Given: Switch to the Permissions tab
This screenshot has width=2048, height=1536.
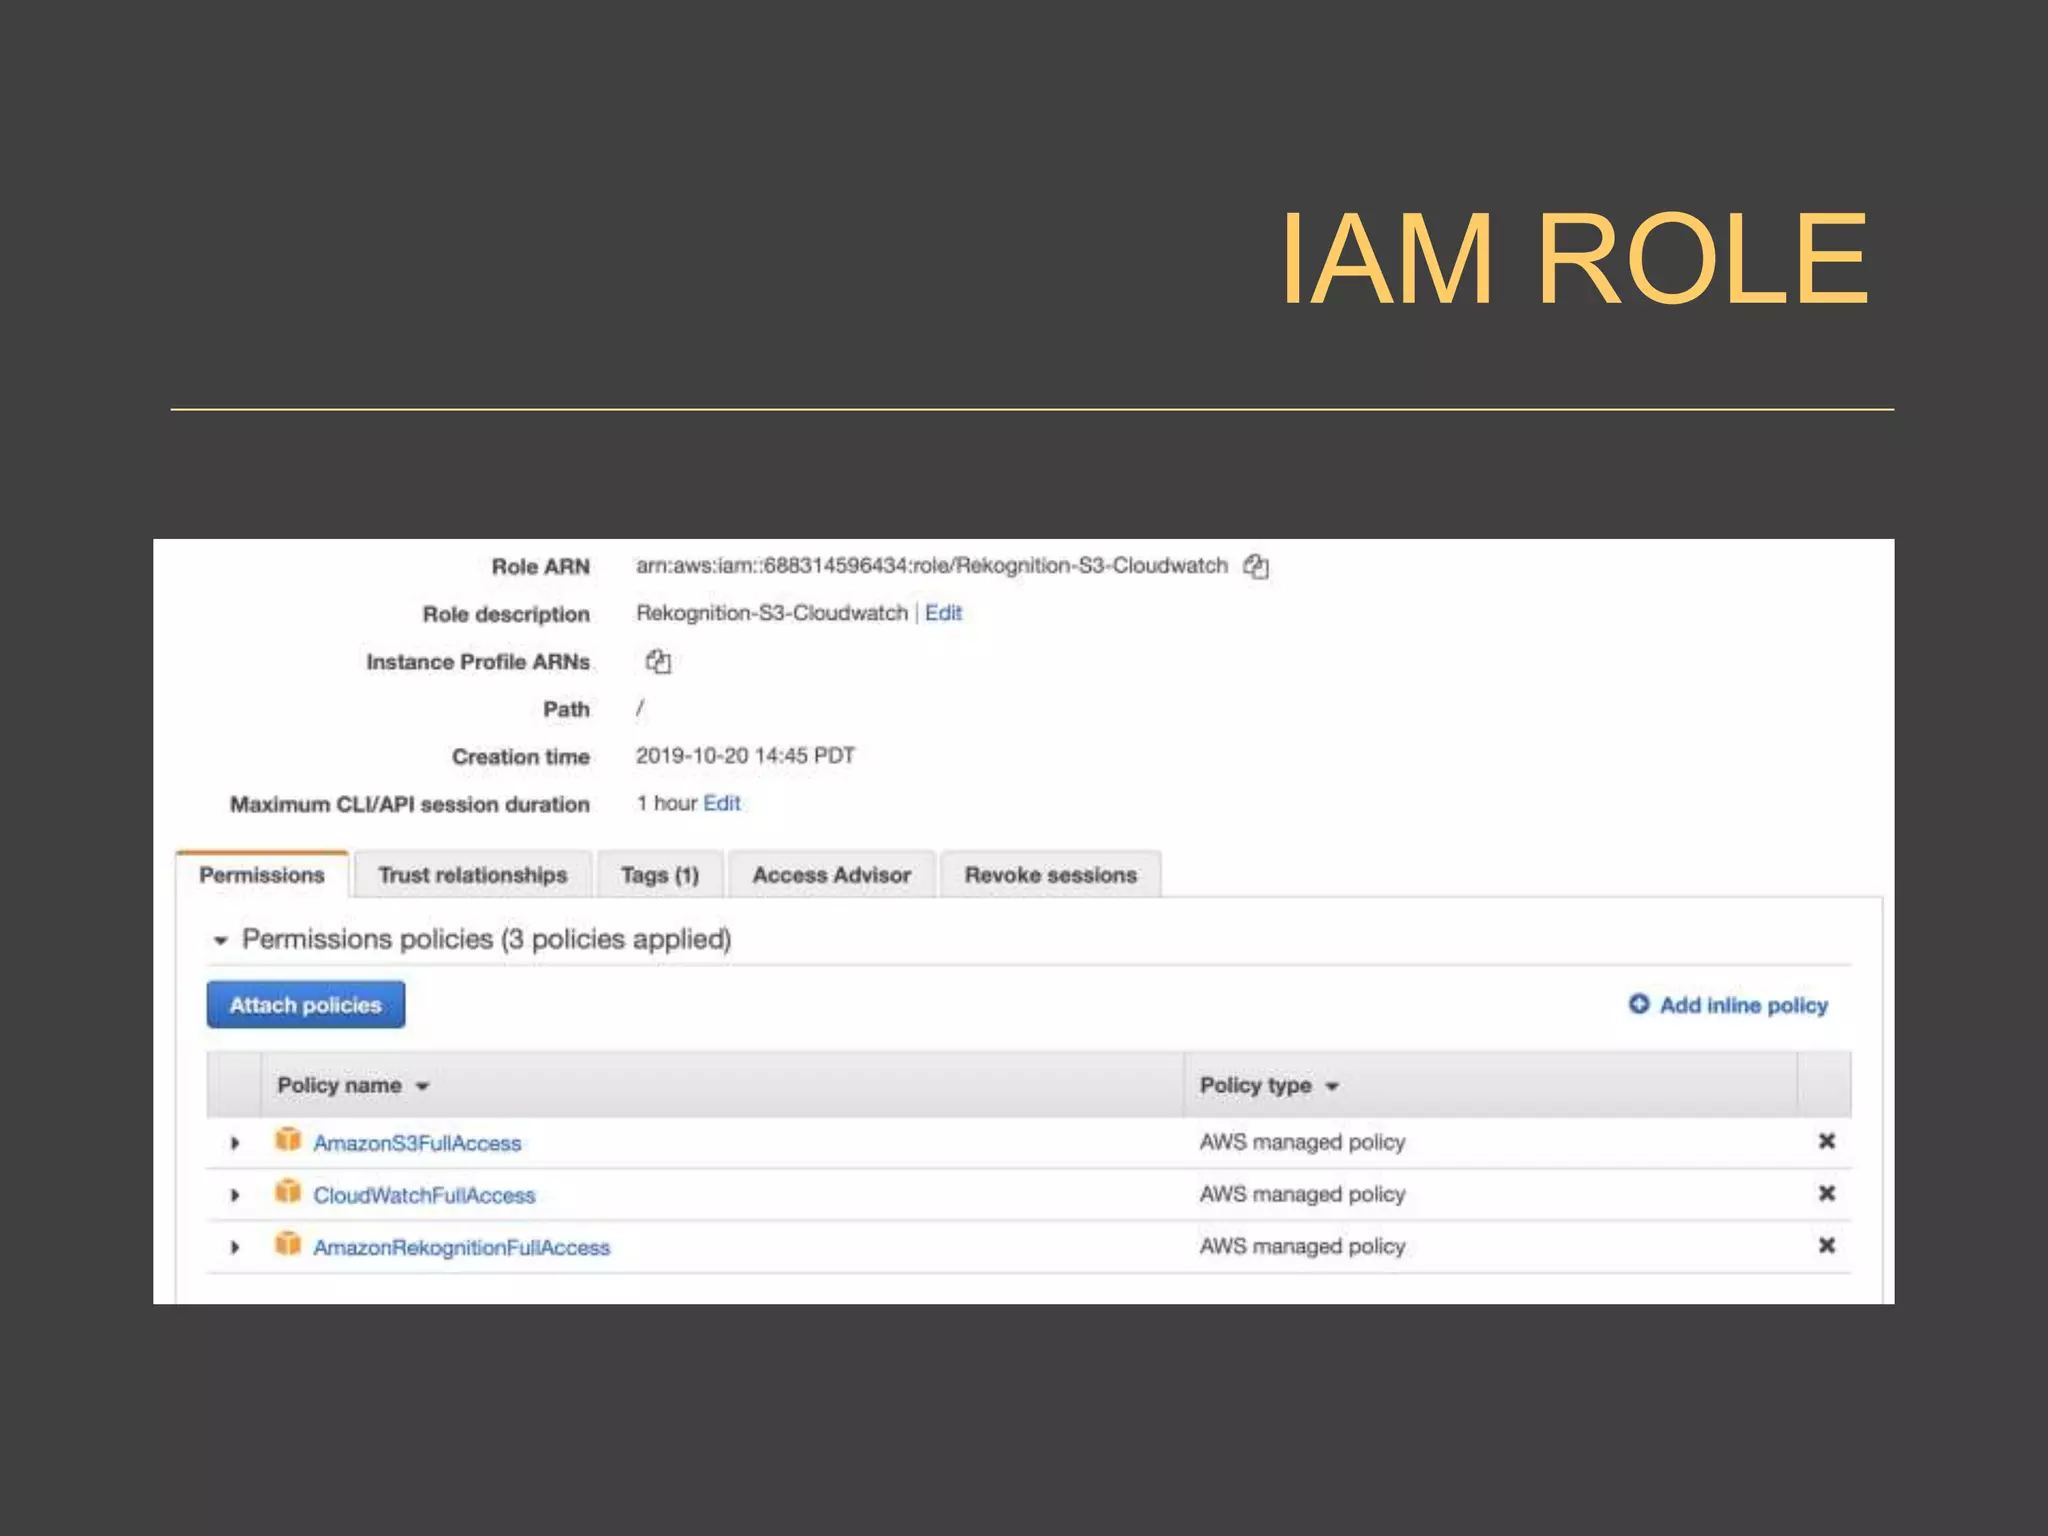Looking at the screenshot, I should (262, 875).
